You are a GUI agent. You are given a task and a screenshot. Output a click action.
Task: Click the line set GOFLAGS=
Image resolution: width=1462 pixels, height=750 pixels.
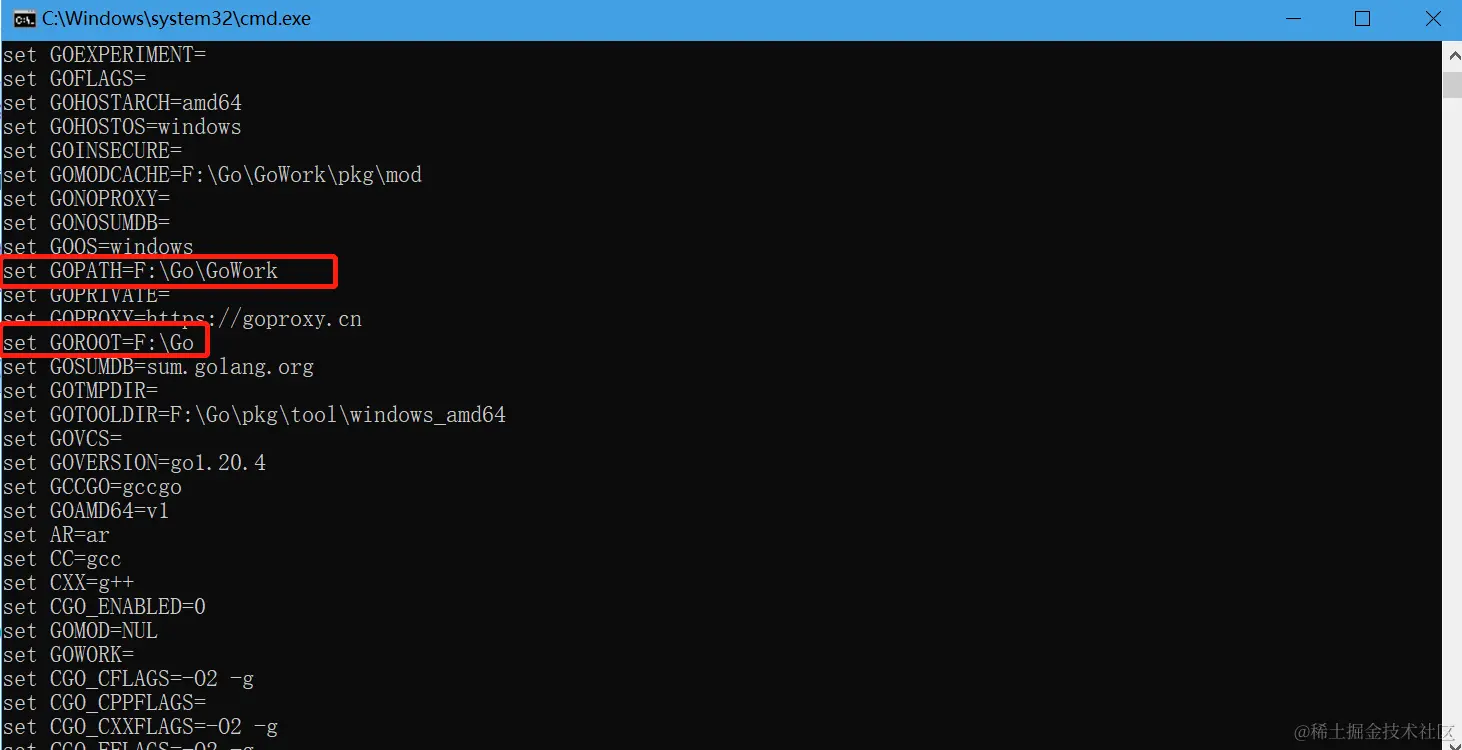[x=74, y=79]
